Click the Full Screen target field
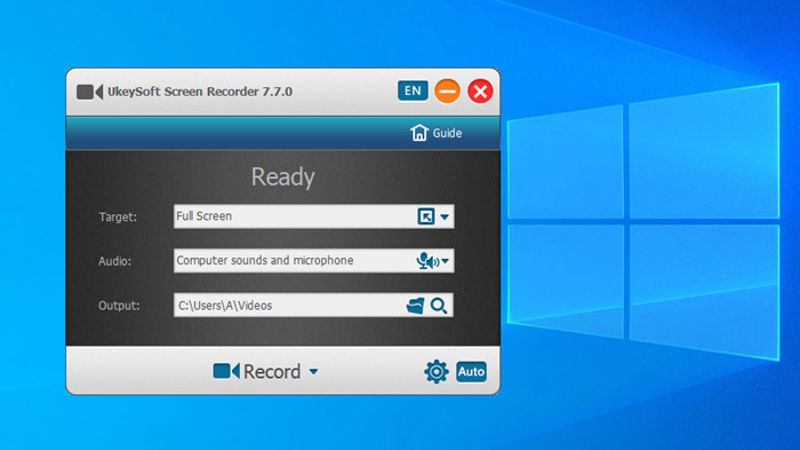Viewport: 800px width, 450px height. (x=314, y=216)
